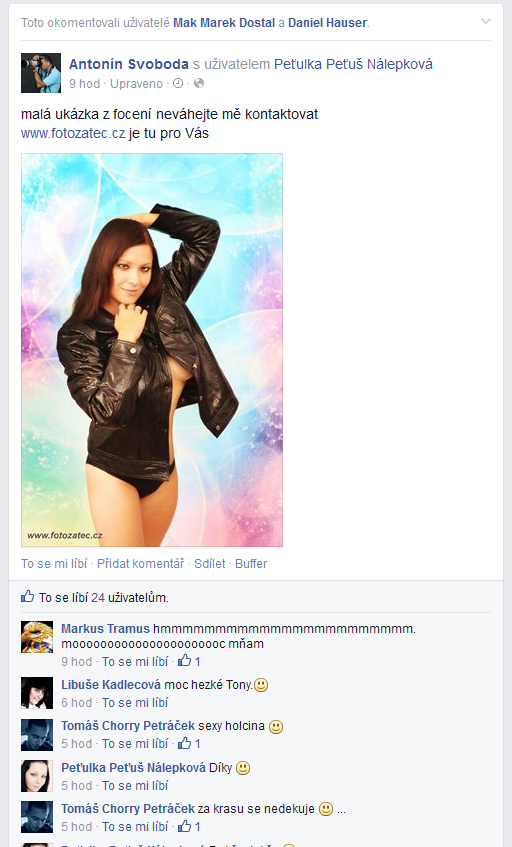Click the public globe privacy icon
Viewport: 512px width, 847px height.
click(x=199, y=83)
